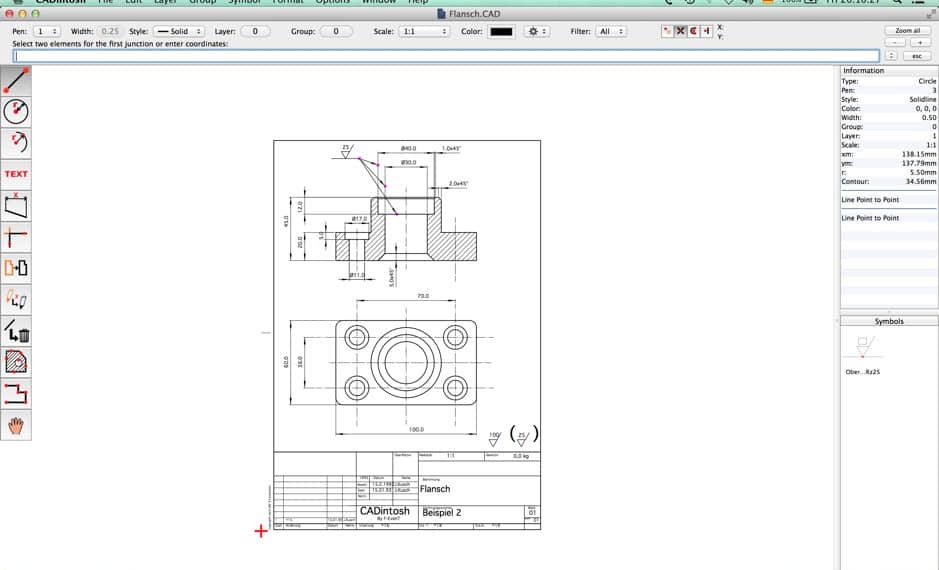Activate the hand pan tool
Image resolution: width=939 pixels, height=570 pixels.
tap(17, 425)
